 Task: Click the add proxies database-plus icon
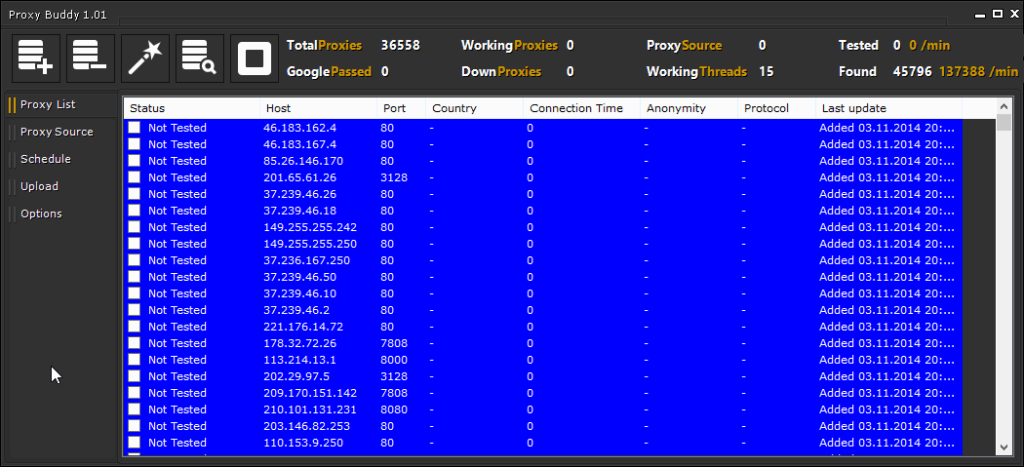(x=36, y=58)
